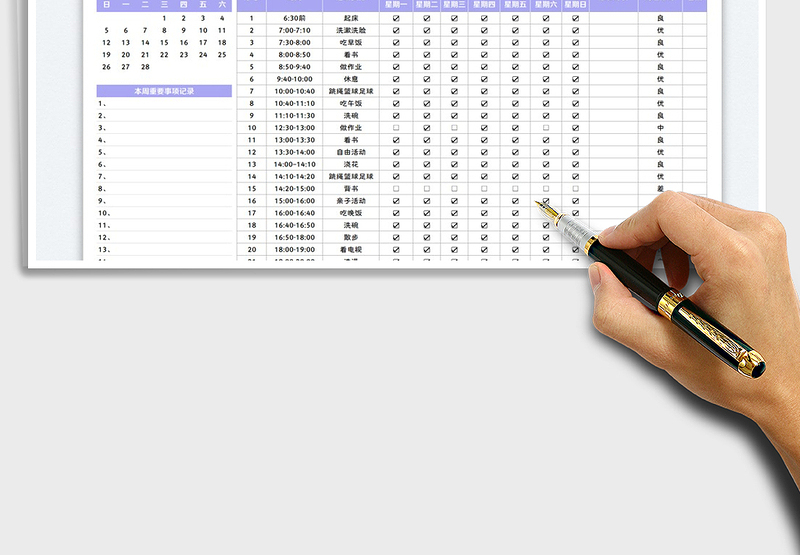Toggle 星期五 checkbox for 吃午饭 row
Viewport: 800px width, 555px height.
pyautogui.click(x=516, y=103)
